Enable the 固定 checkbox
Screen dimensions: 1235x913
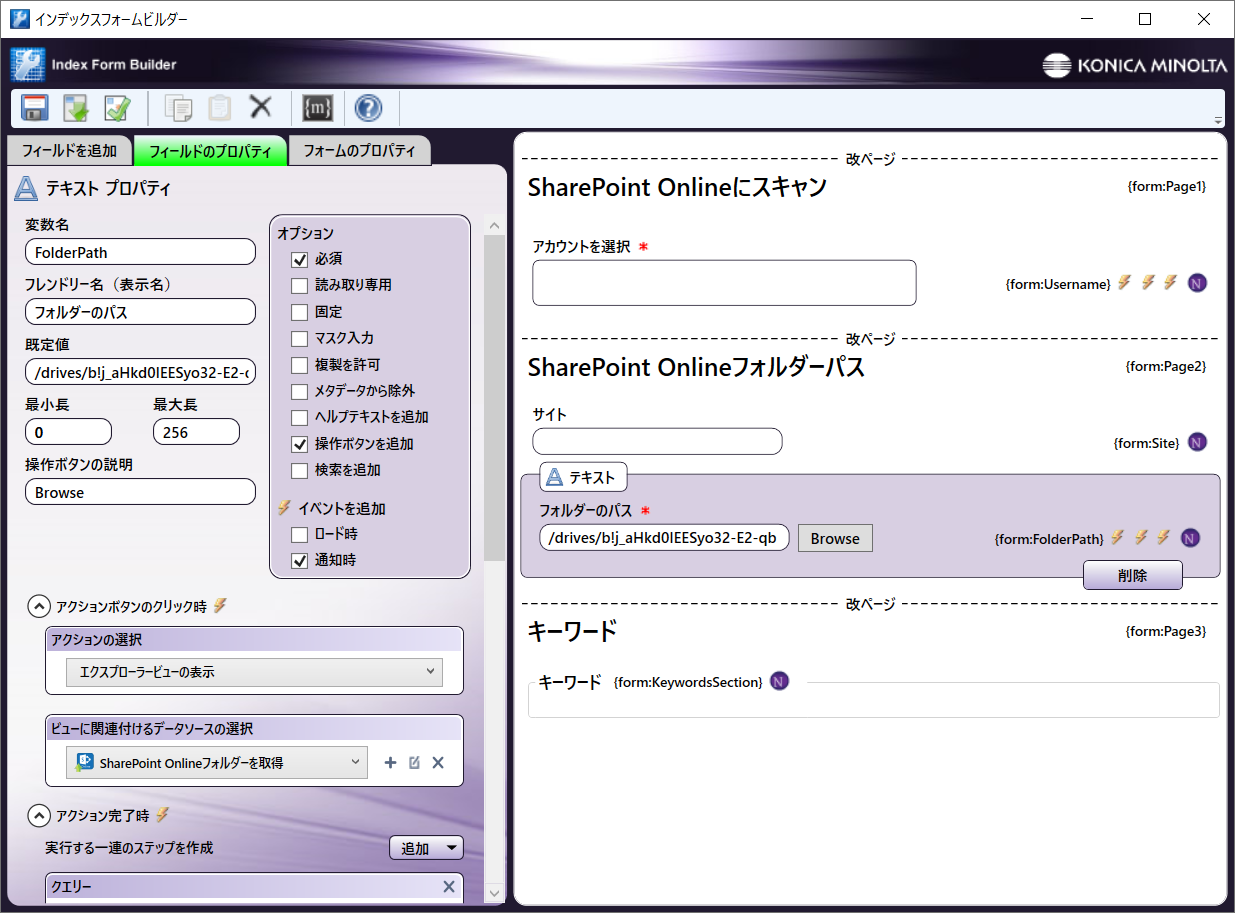click(299, 312)
